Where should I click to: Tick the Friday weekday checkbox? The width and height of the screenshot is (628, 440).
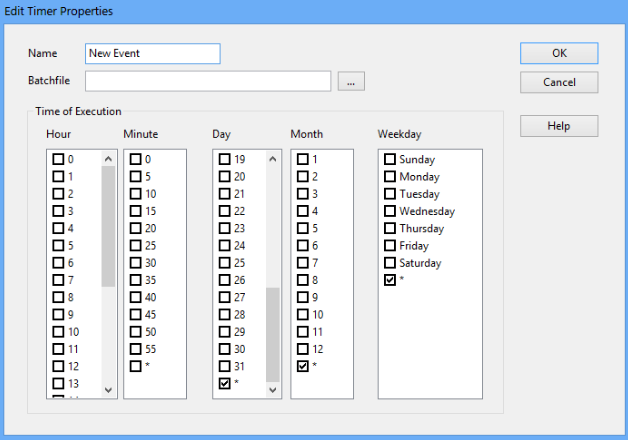pos(390,246)
